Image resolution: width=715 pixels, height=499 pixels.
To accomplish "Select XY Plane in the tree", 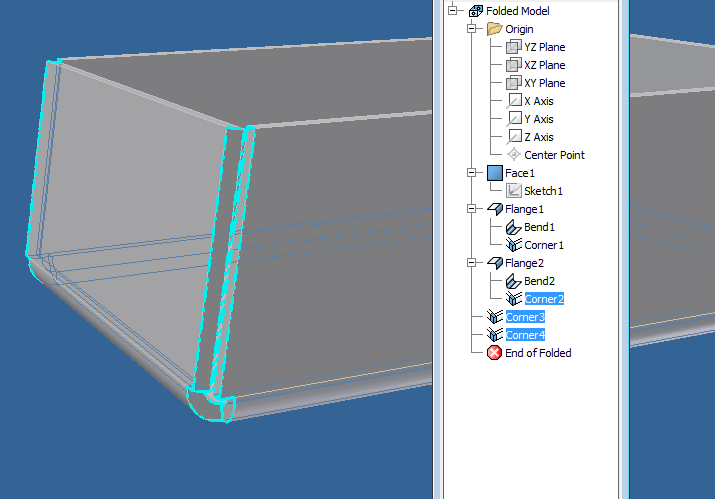I will pyautogui.click(x=544, y=83).
